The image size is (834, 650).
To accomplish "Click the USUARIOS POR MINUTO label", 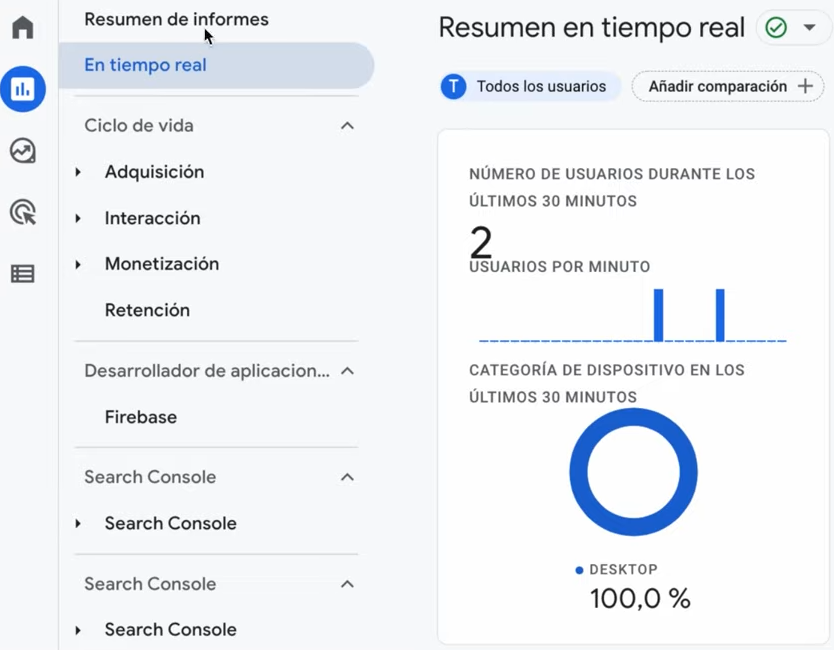I will click(x=560, y=266).
